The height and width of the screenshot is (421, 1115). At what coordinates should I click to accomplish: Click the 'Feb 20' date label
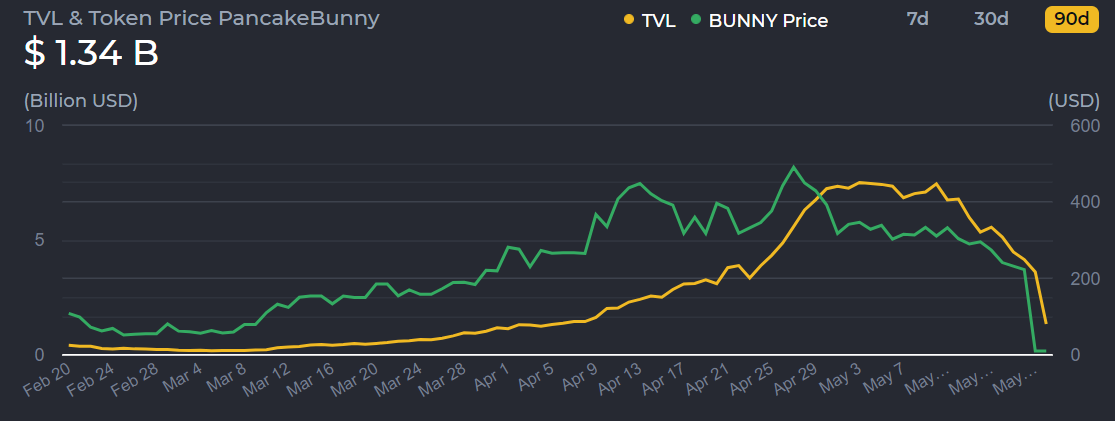pos(47,378)
